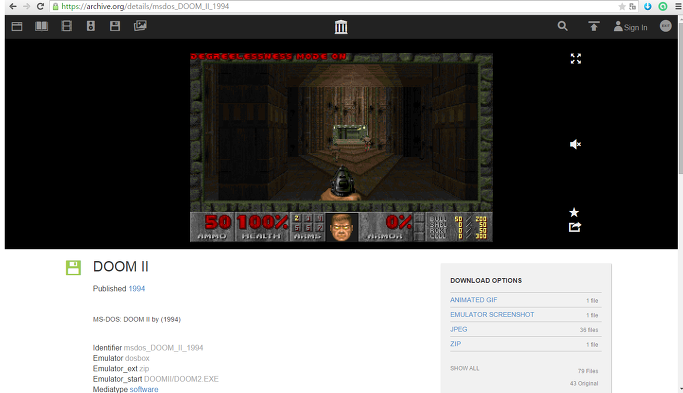Viewport: 683px width, 393px height.
Task: Open the Audio speaker icon
Action: coord(91,26)
